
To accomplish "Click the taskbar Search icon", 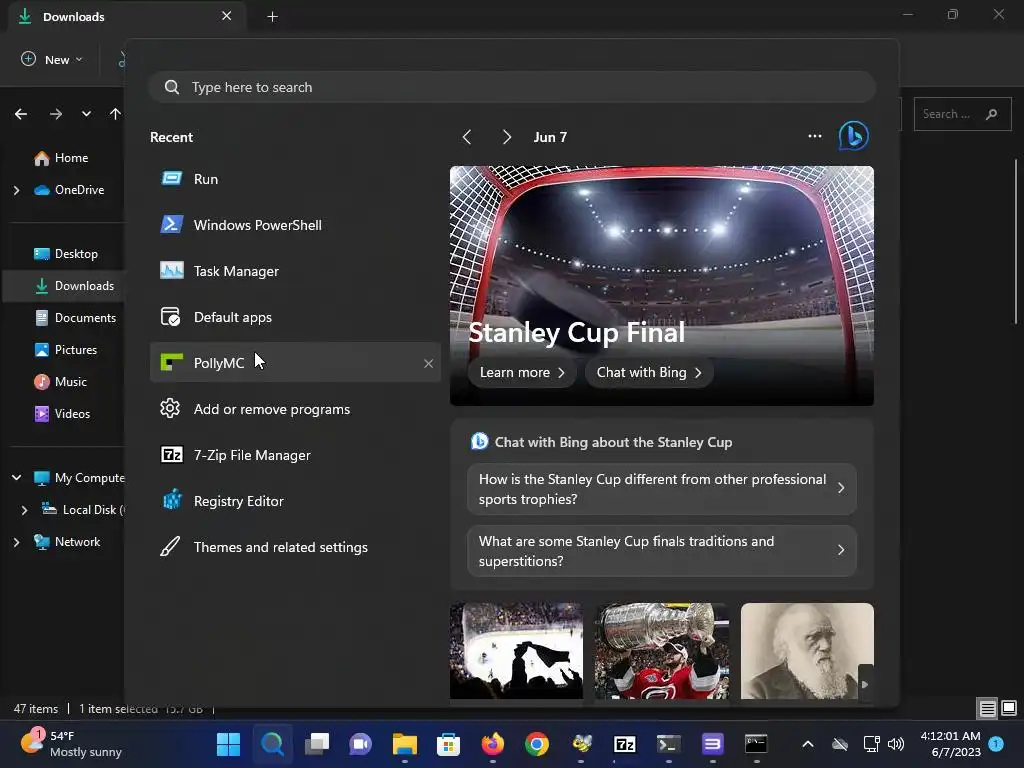I will [272, 744].
